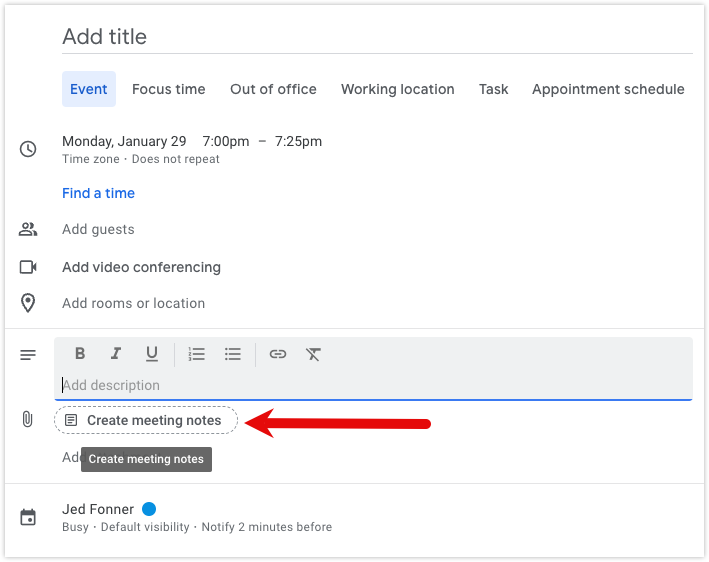Screen dimensions: 709x562
Task: Click Add rooms or location field
Action: (133, 303)
